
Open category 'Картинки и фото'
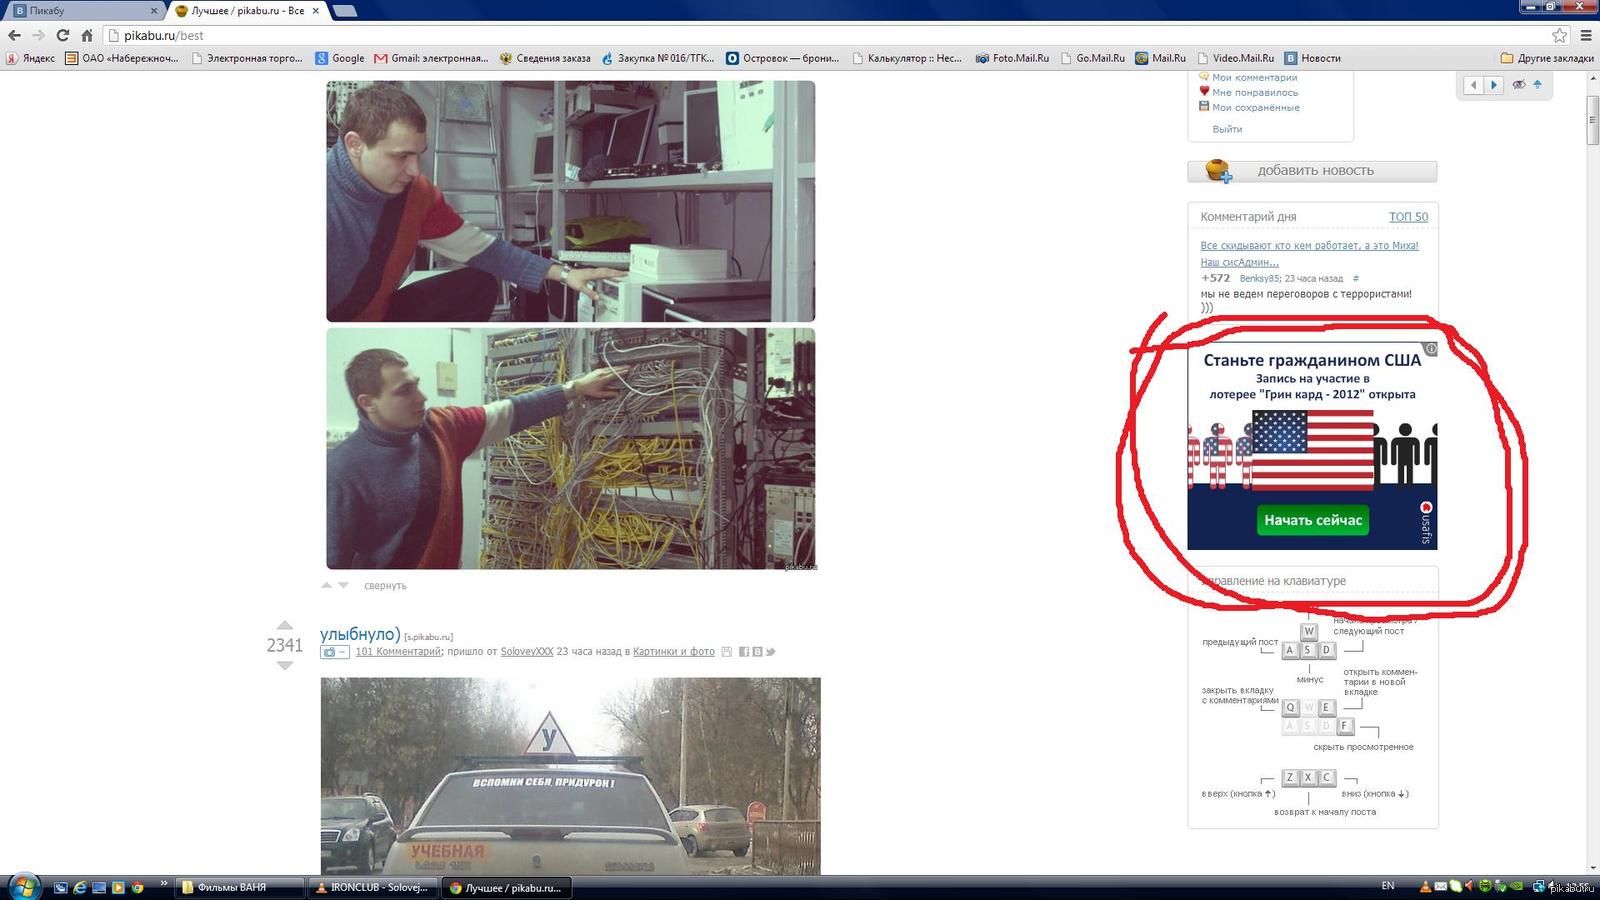click(x=674, y=652)
